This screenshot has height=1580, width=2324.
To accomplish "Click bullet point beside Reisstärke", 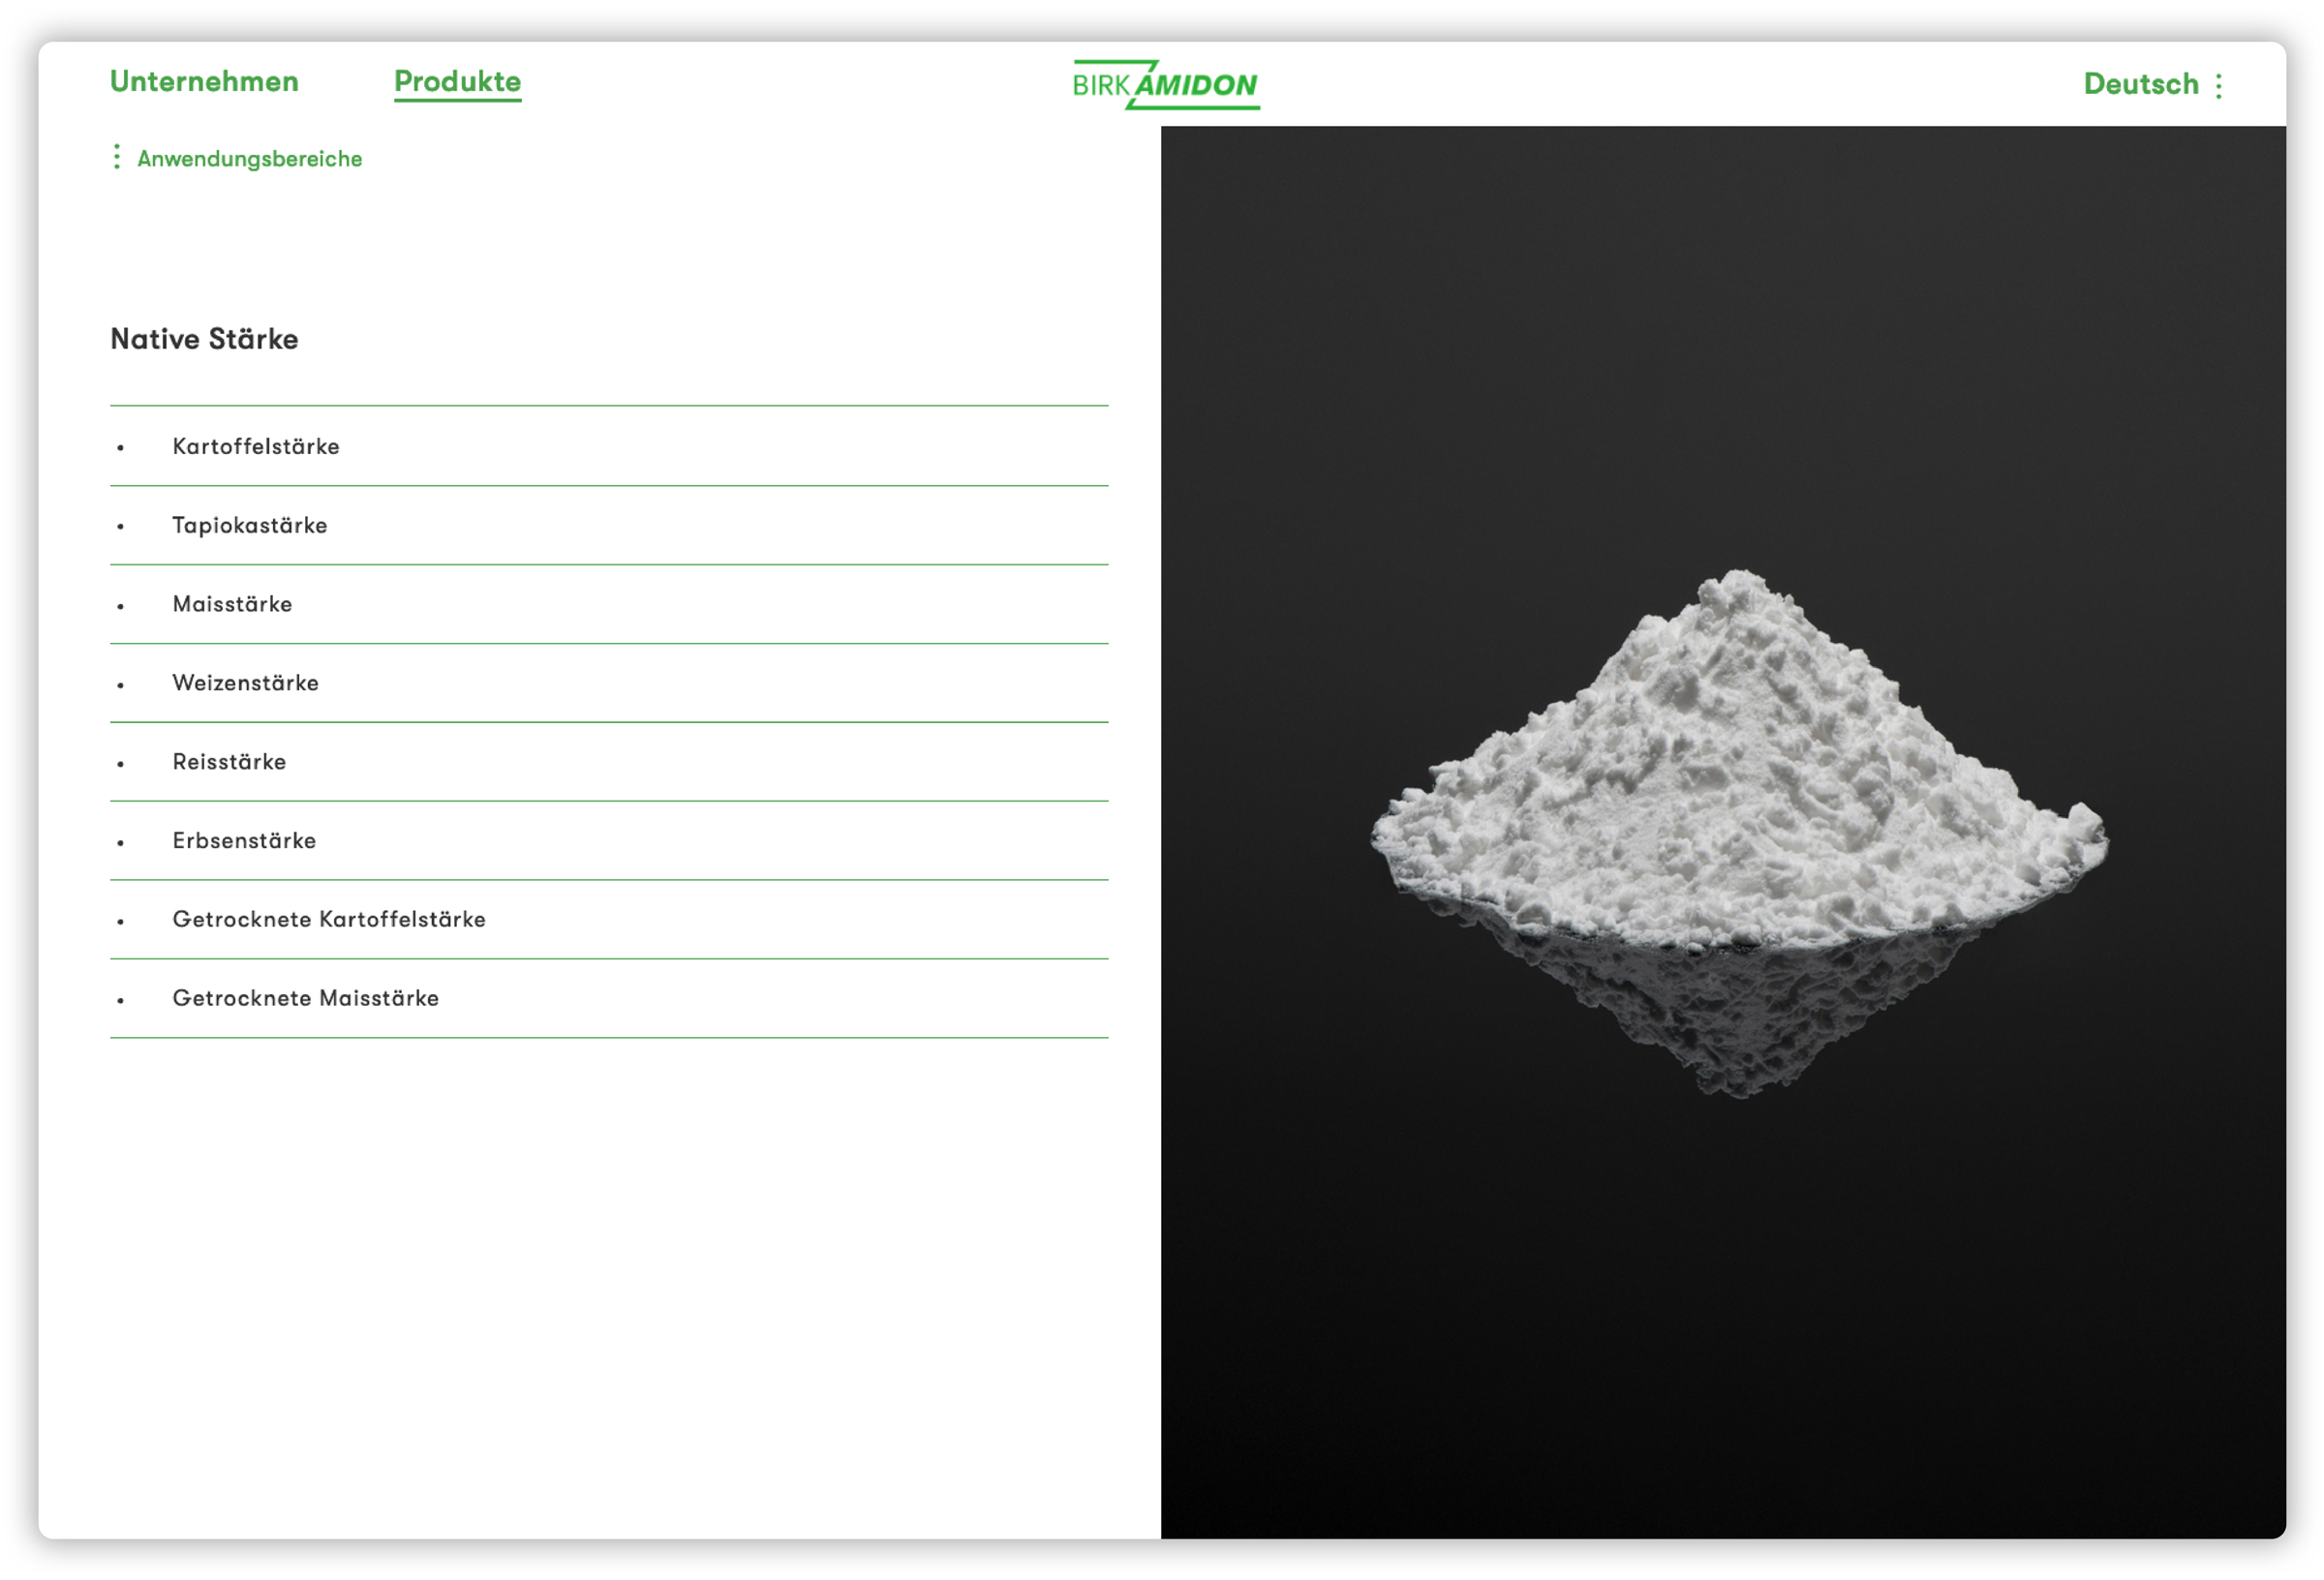I will tap(120, 764).
